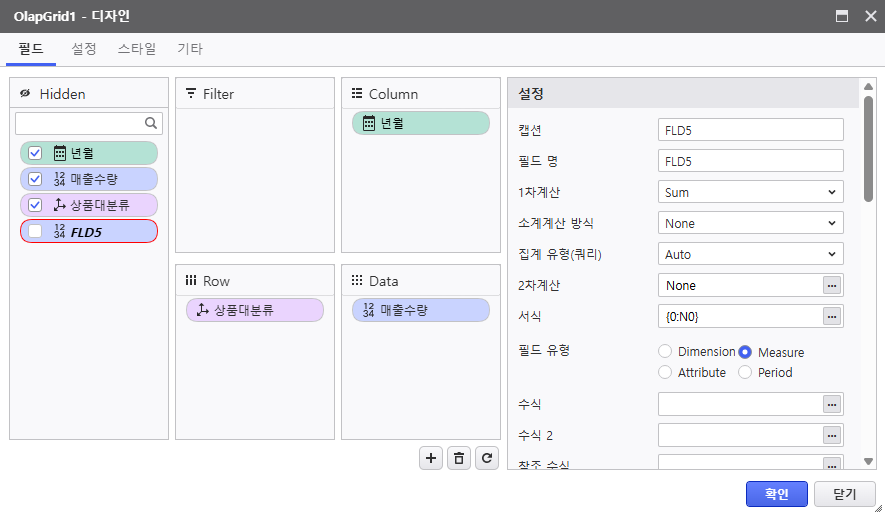
Task: Open the 1차계산 Sum dropdown
Action: [750, 192]
